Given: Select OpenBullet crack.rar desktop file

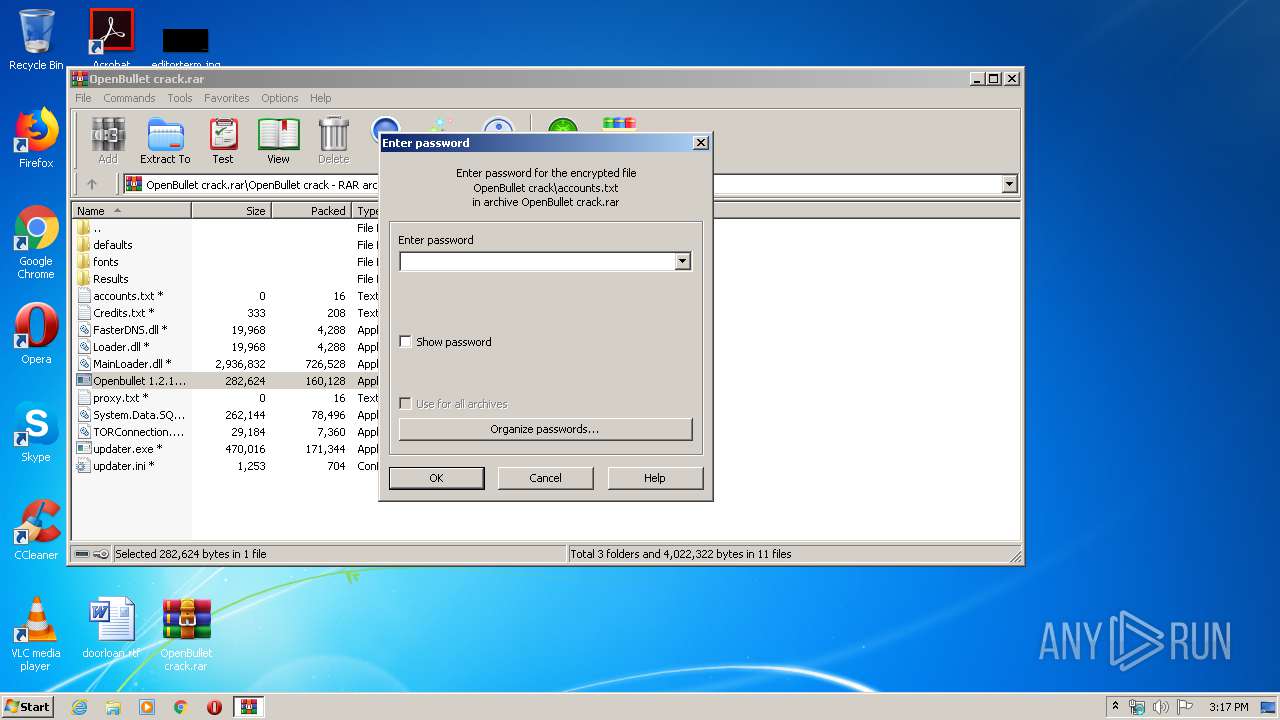Looking at the screenshot, I should (x=186, y=634).
